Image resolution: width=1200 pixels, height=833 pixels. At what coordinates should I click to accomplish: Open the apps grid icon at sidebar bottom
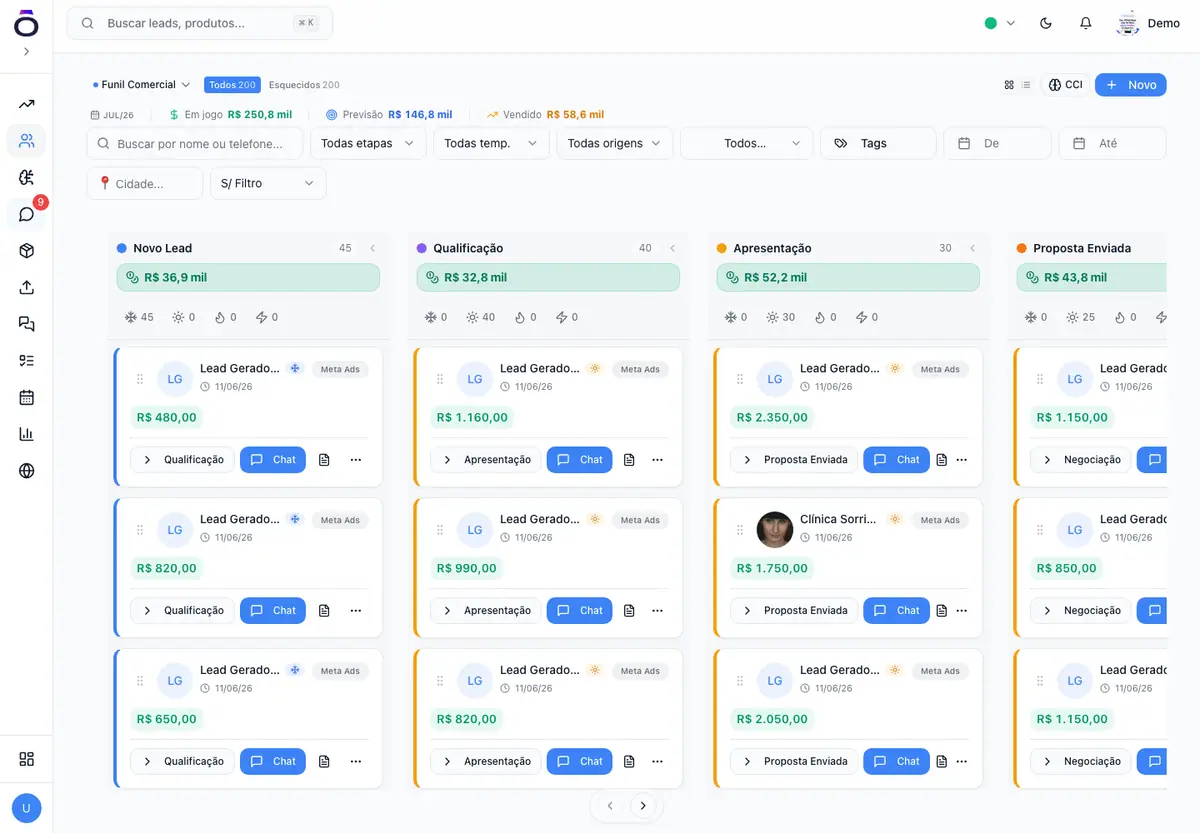(26, 759)
